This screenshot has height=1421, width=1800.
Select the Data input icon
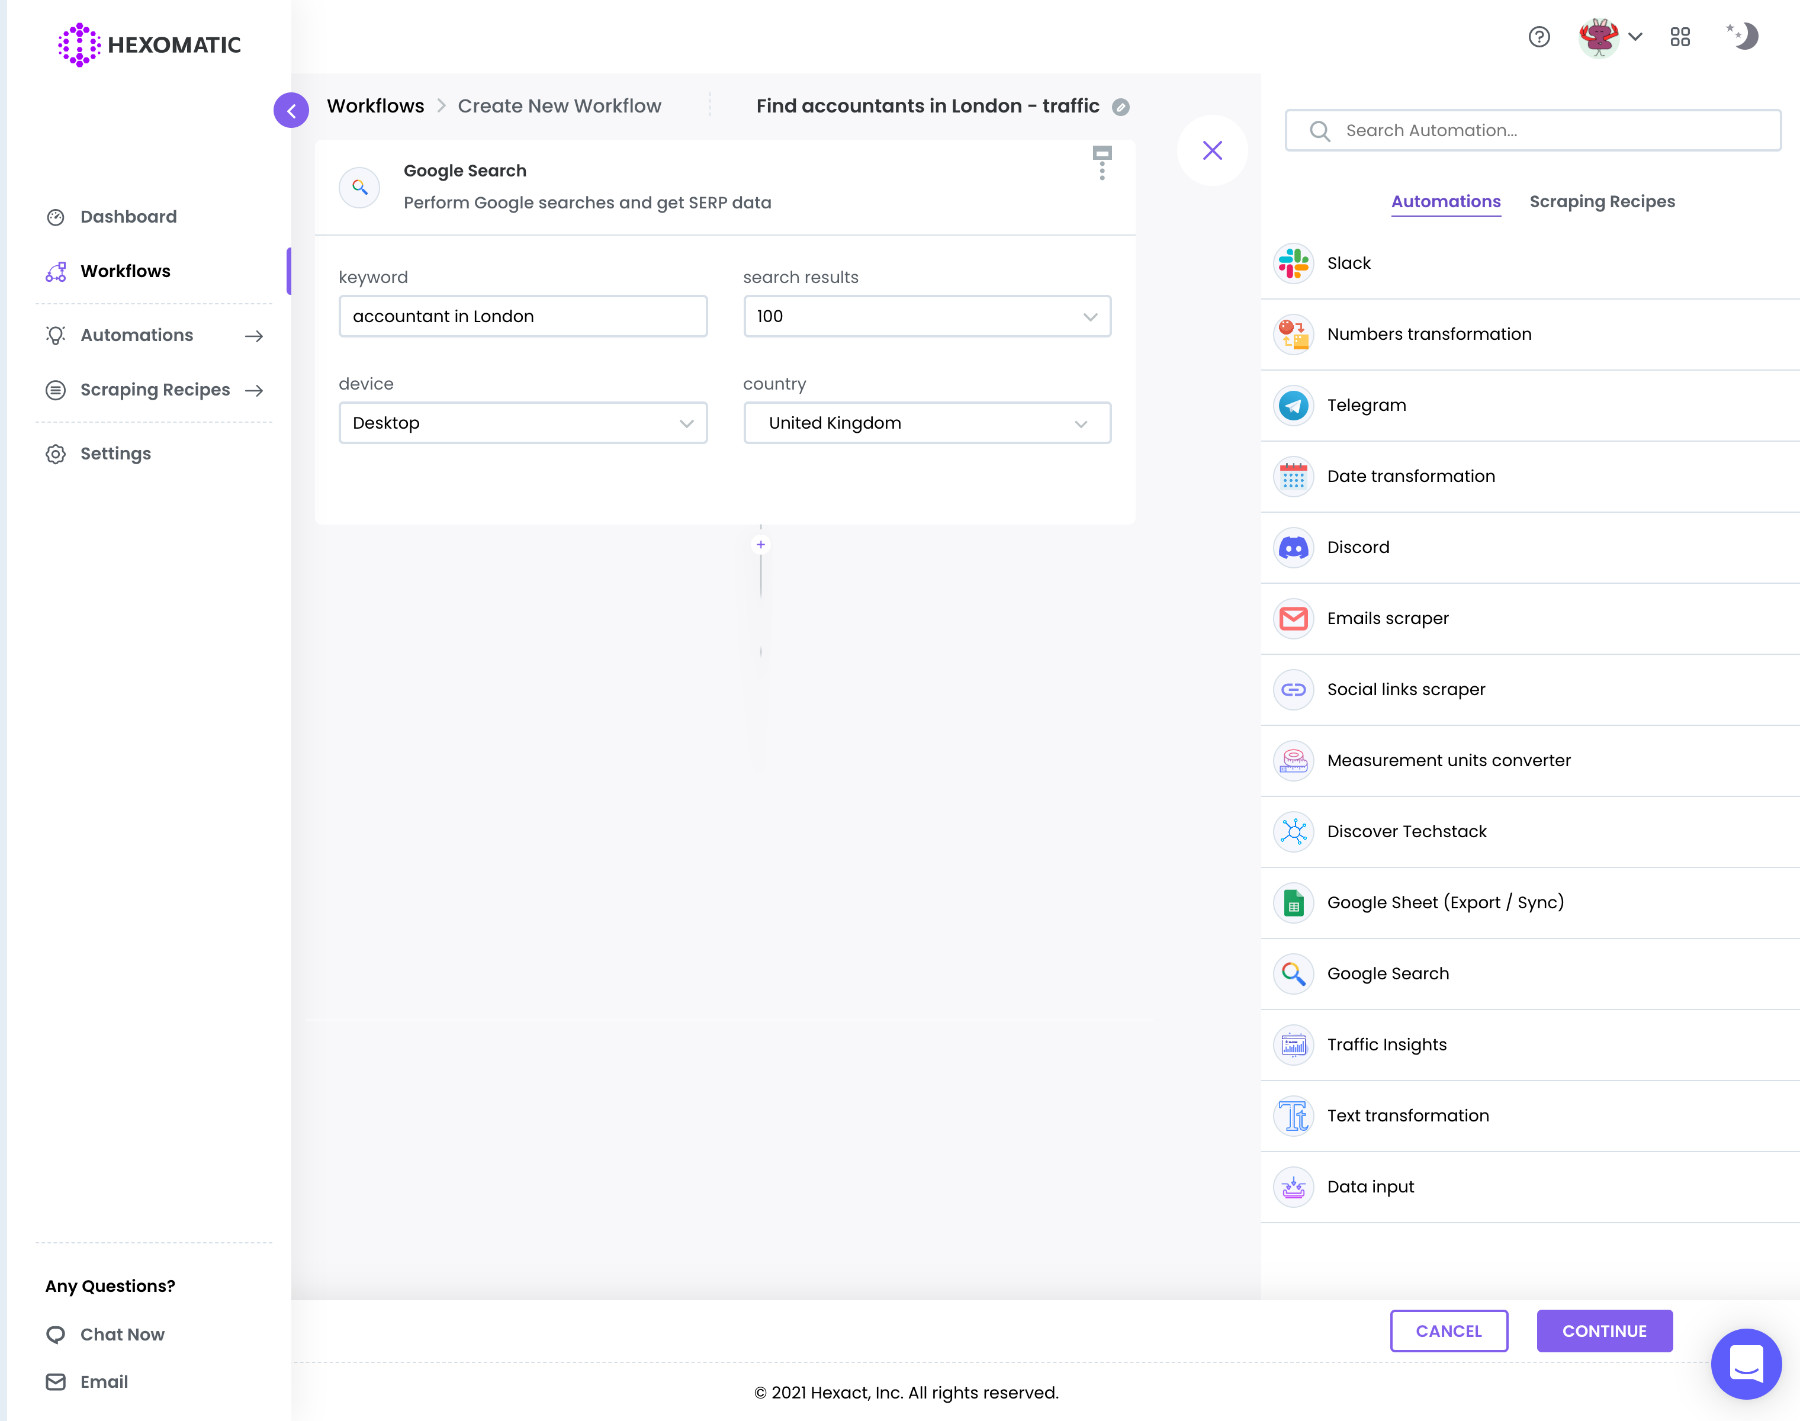[x=1294, y=1186]
